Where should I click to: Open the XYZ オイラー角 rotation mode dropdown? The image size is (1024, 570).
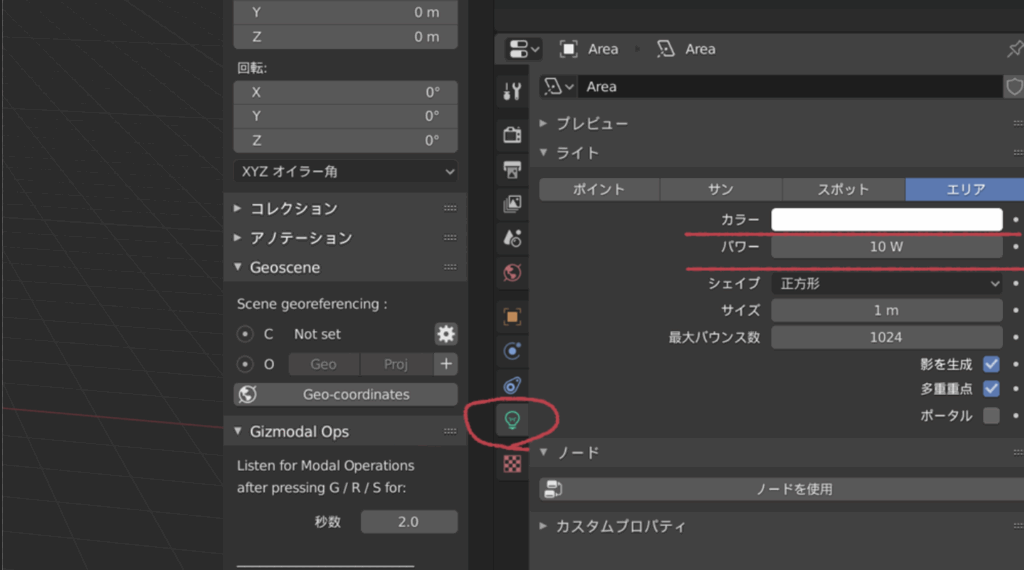coord(345,171)
